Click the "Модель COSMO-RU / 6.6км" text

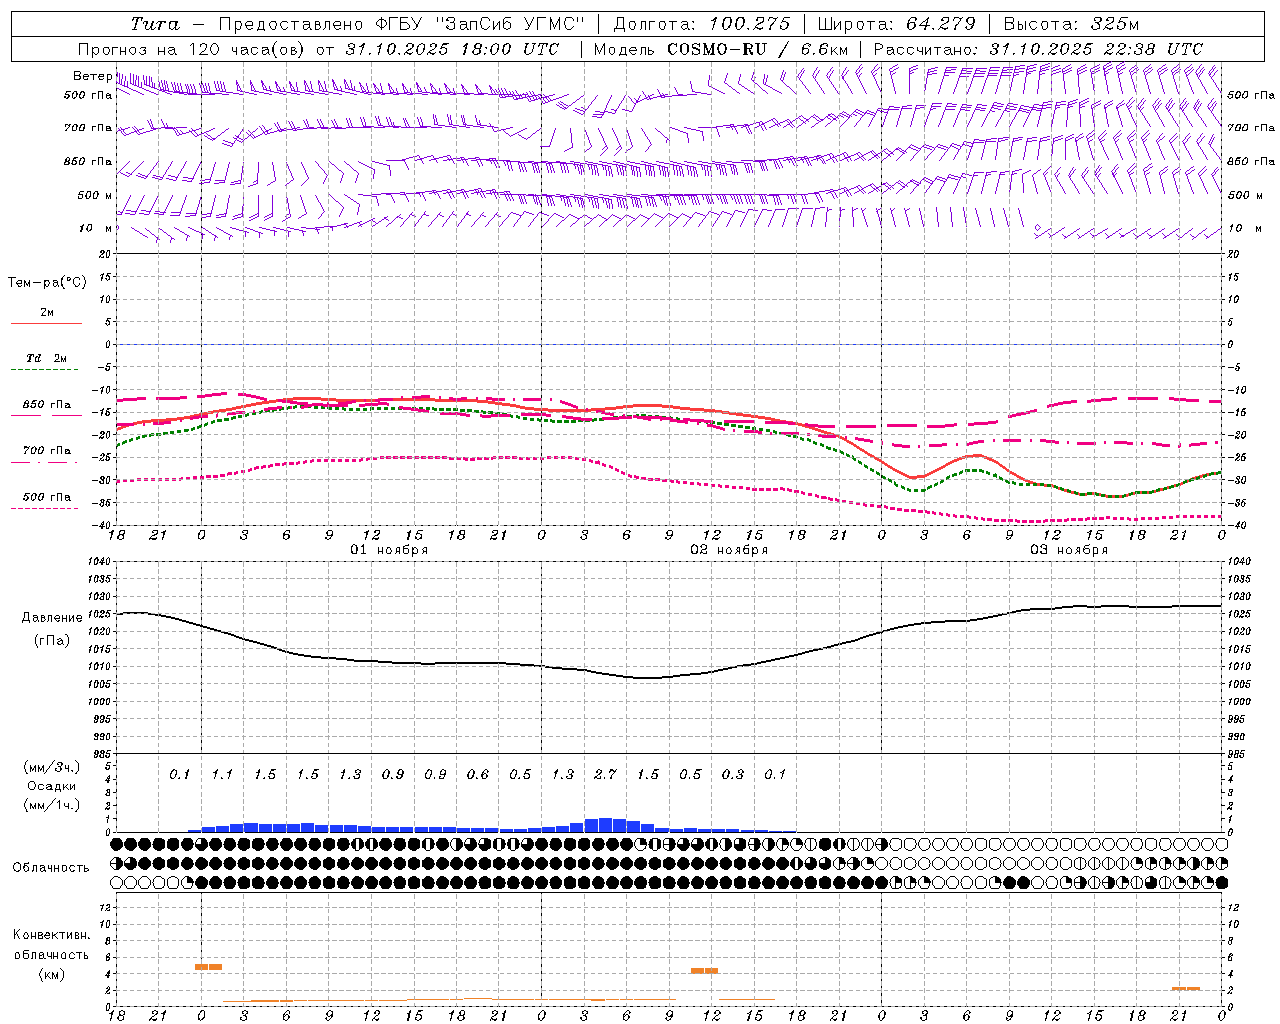720,49
